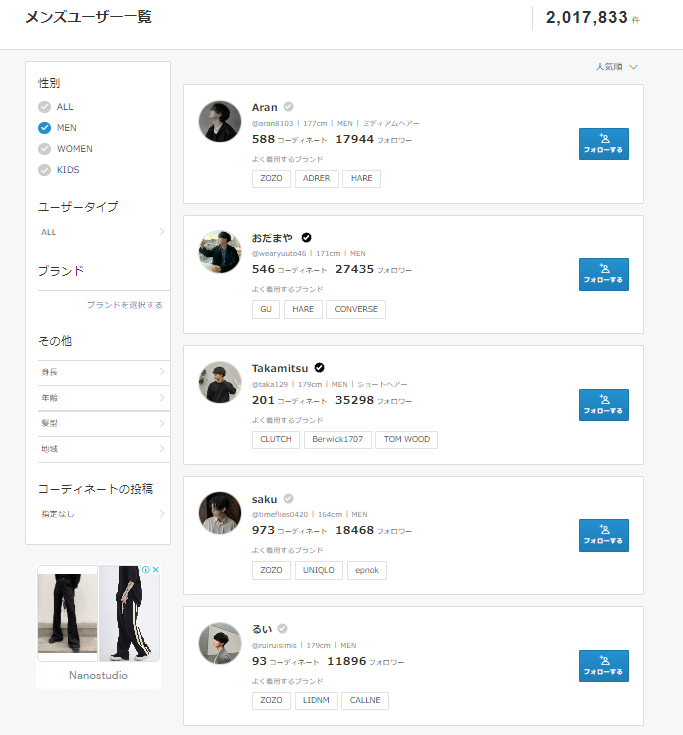Click the HARE brand tag on Aran's card
The width and height of the screenshot is (683, 735).
(361, 179)
